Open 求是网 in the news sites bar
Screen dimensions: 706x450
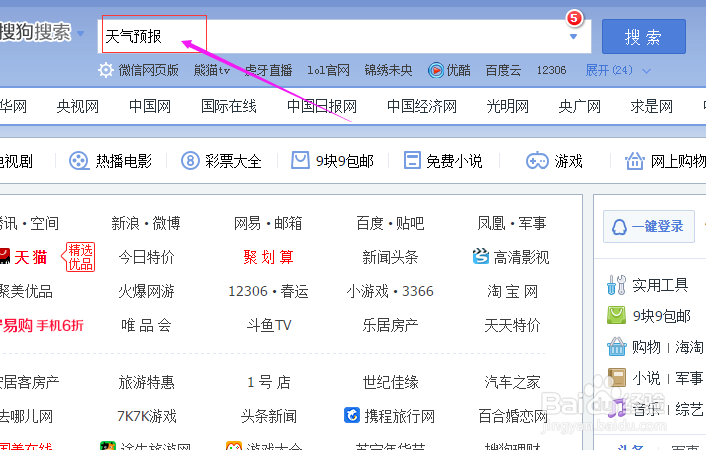click(652, 107)
